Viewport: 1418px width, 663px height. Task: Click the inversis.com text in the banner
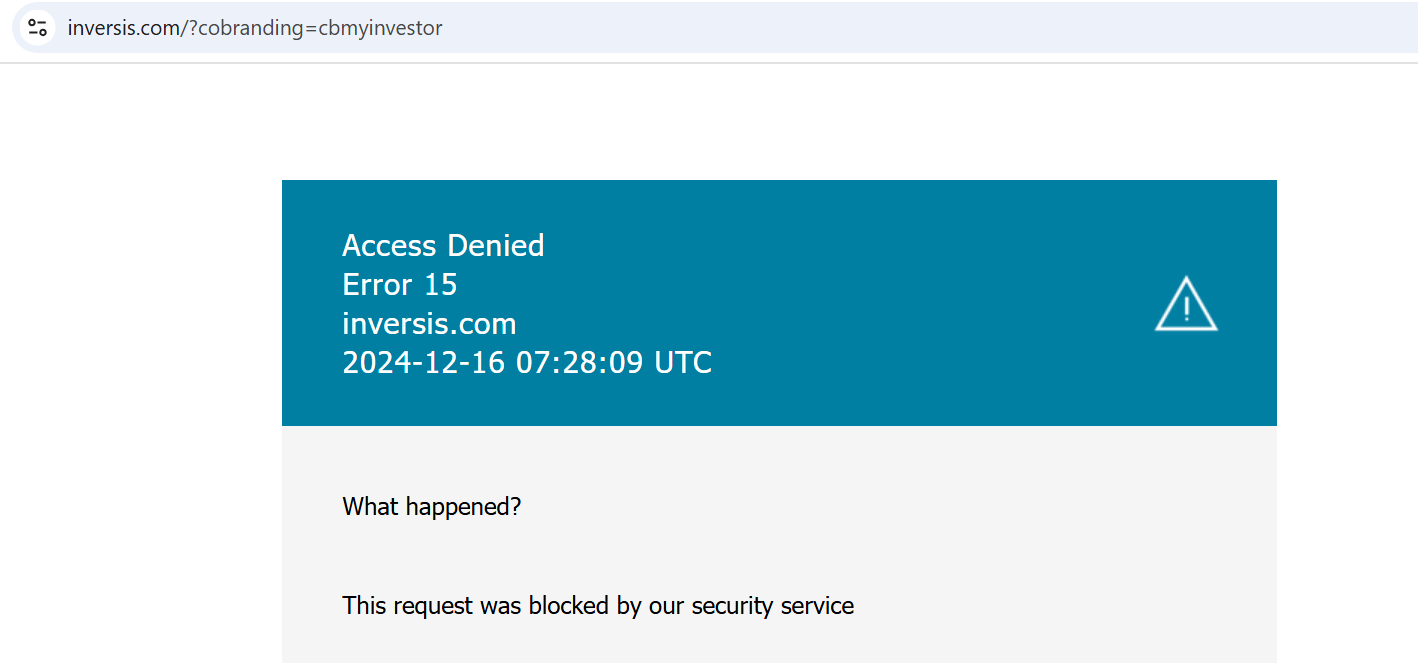(x=429, y=324)
